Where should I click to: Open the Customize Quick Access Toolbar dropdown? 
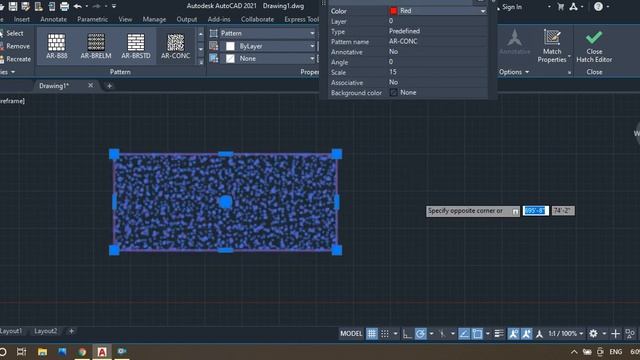click(114, 6)
